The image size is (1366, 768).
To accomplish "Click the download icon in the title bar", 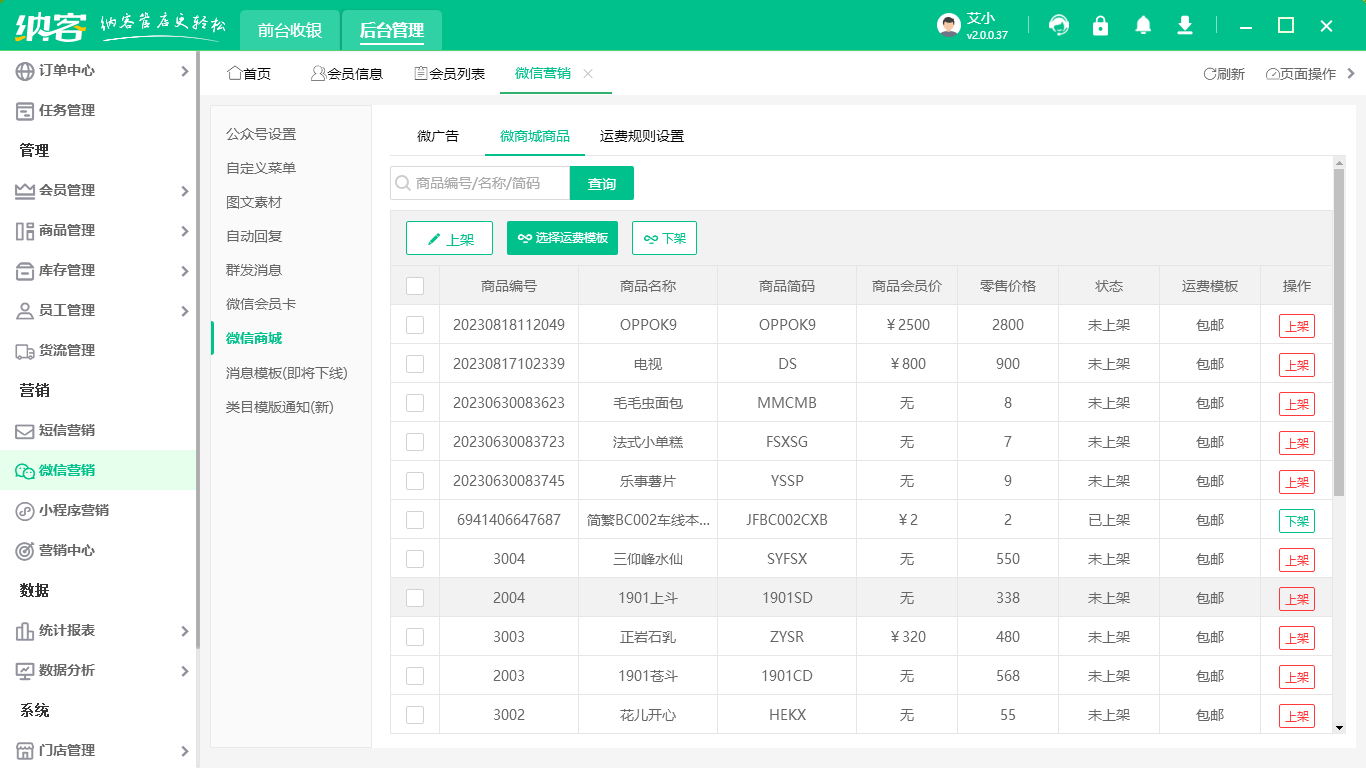I will point(1184,25).
